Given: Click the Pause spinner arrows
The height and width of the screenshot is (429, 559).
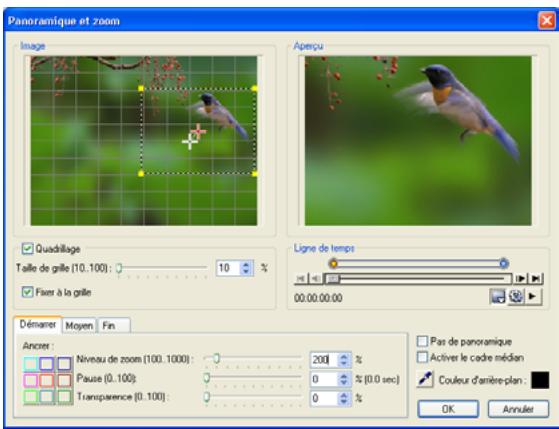Looking at the screenshot, I should (344, 379).
